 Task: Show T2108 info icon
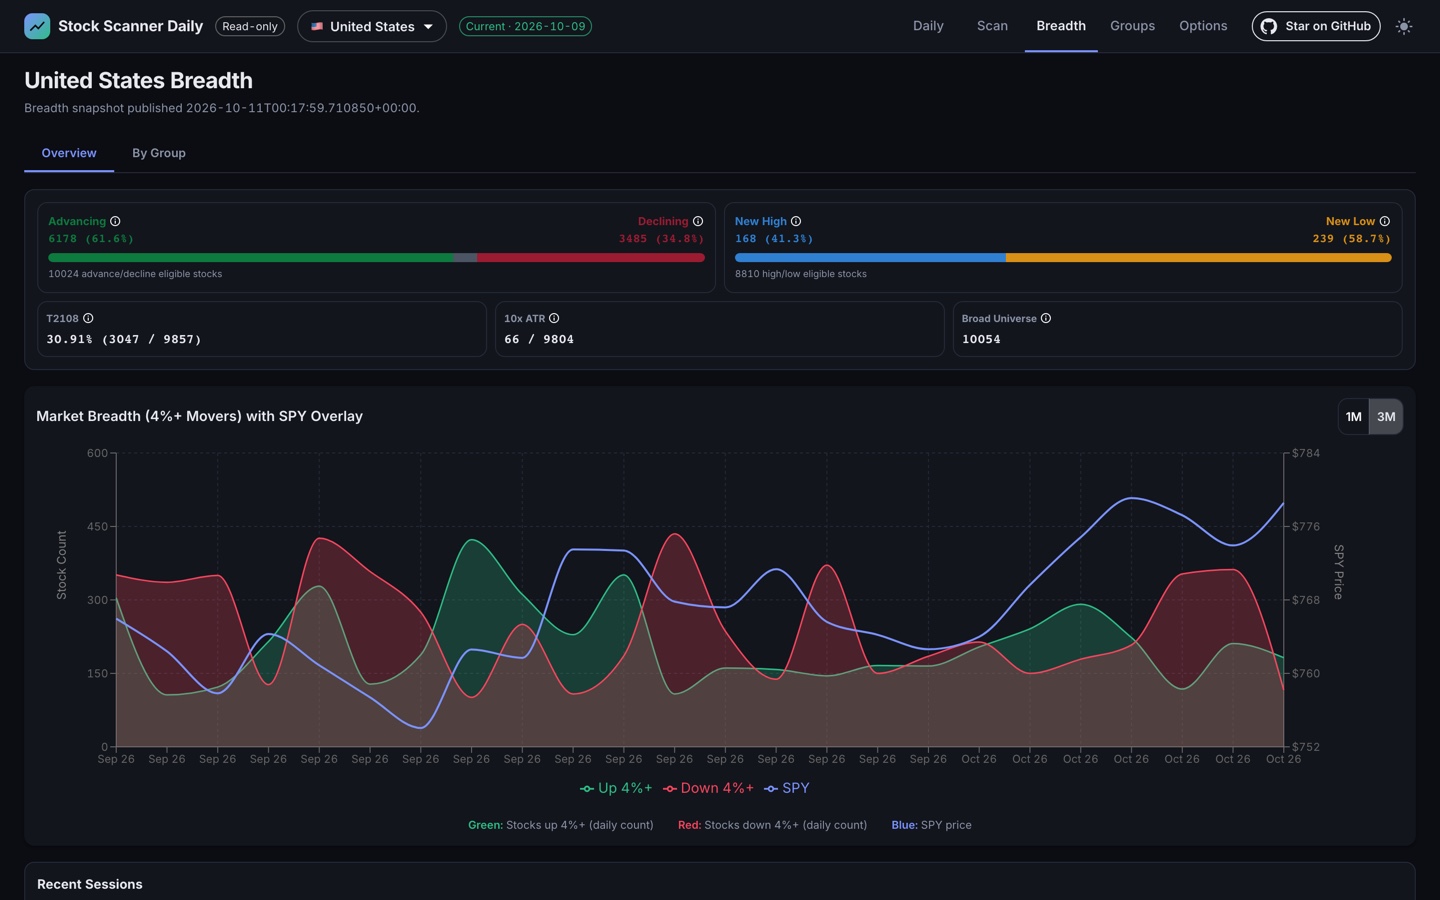(x=88, y=318)
